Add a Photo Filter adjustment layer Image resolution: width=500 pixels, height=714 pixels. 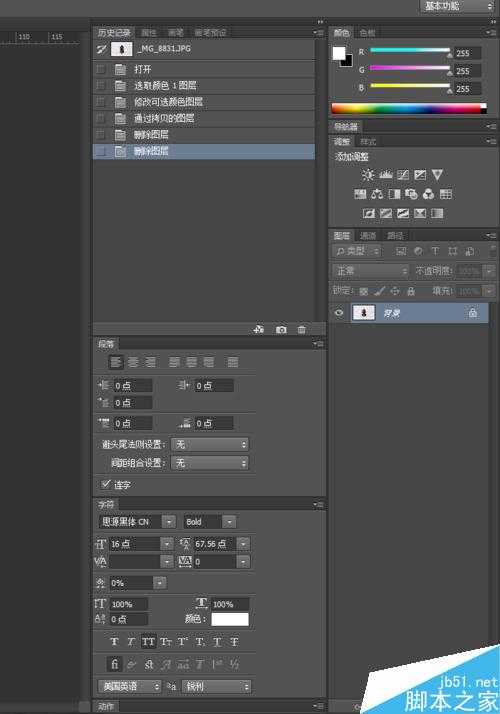(411, 194)
